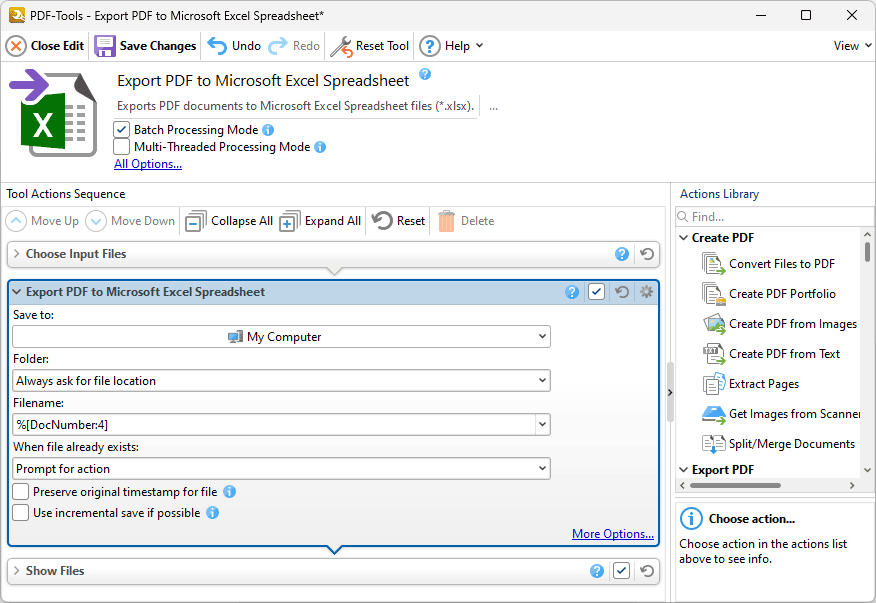Toggle Batch Processing Mode checkbox
876x603 pixels.
coord(121,130)
